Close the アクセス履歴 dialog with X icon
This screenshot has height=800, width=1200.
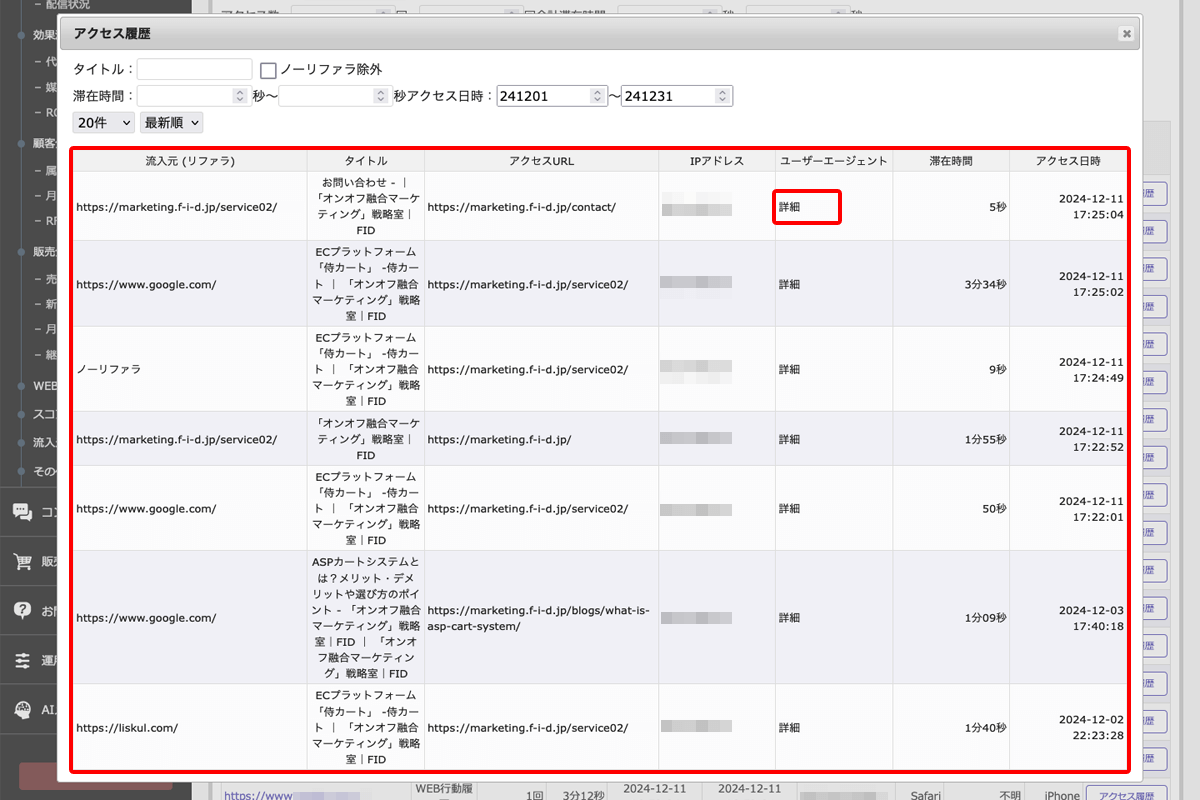1126,34
